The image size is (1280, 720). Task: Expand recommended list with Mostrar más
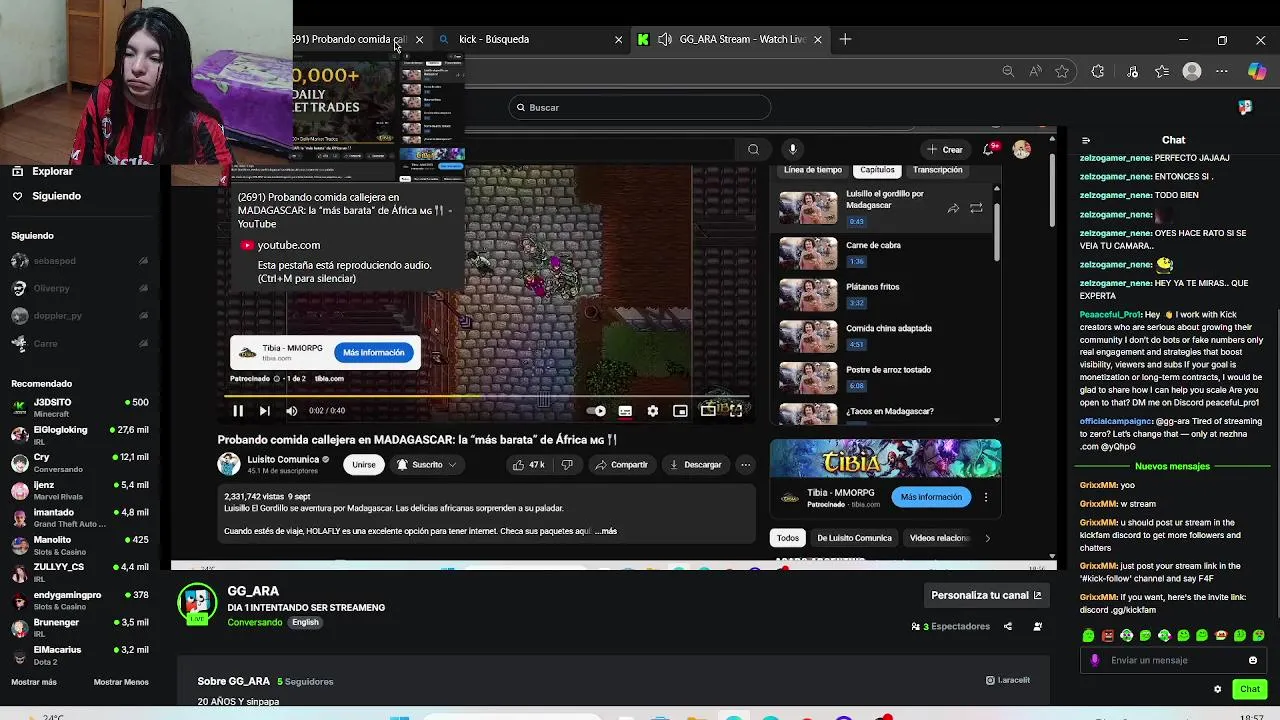point(34,682)
